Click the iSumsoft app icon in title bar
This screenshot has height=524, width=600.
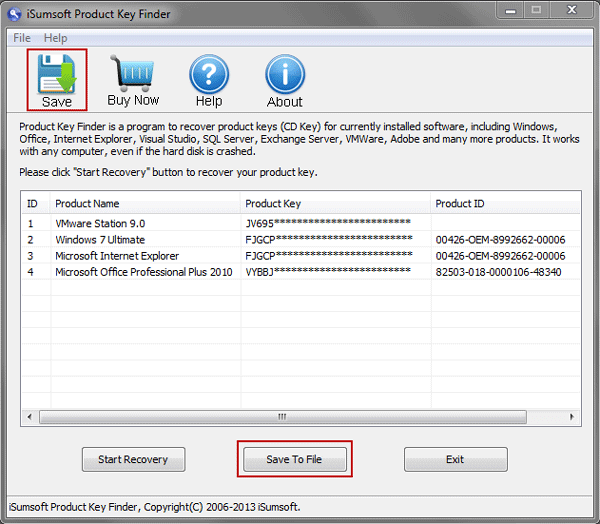pos(15,14)
